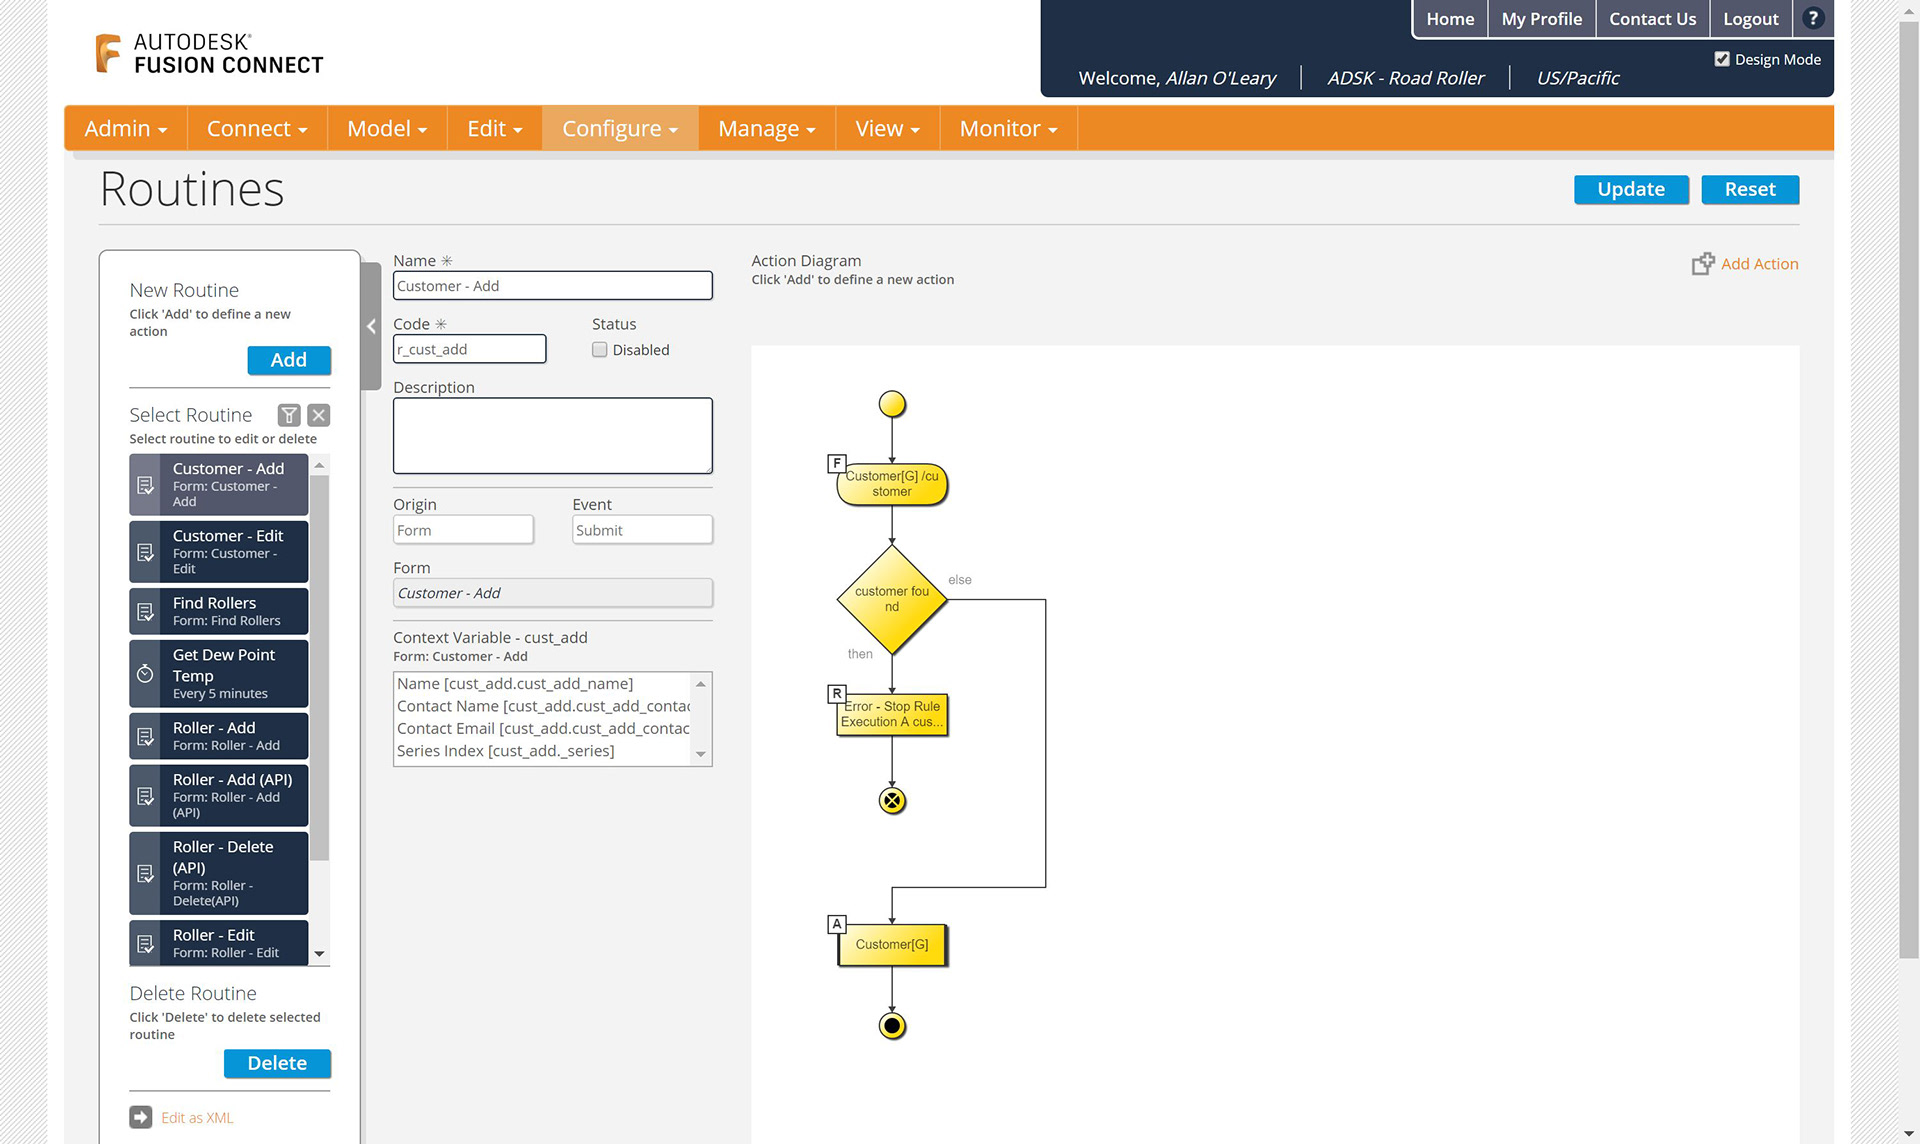Enable the Disabled status checkbox

coord(599,350)
